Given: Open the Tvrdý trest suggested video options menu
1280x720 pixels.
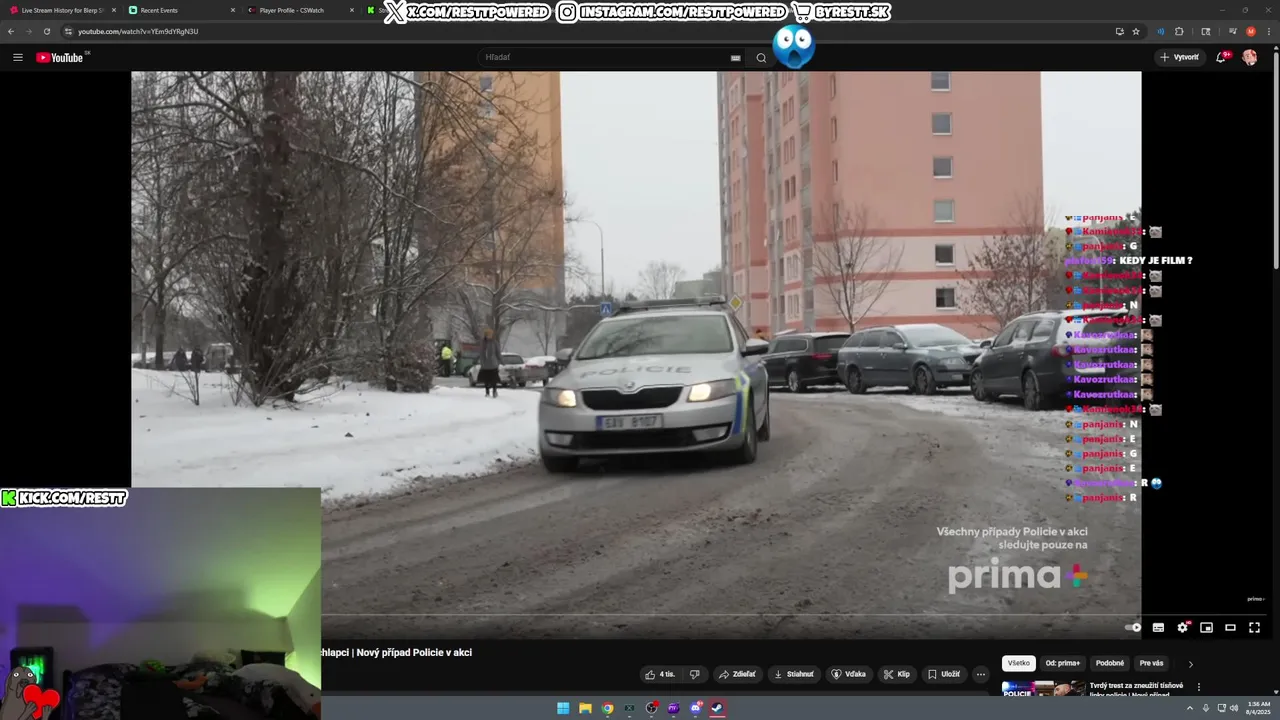Looking at the screenshot, I should click(1199, 687).
